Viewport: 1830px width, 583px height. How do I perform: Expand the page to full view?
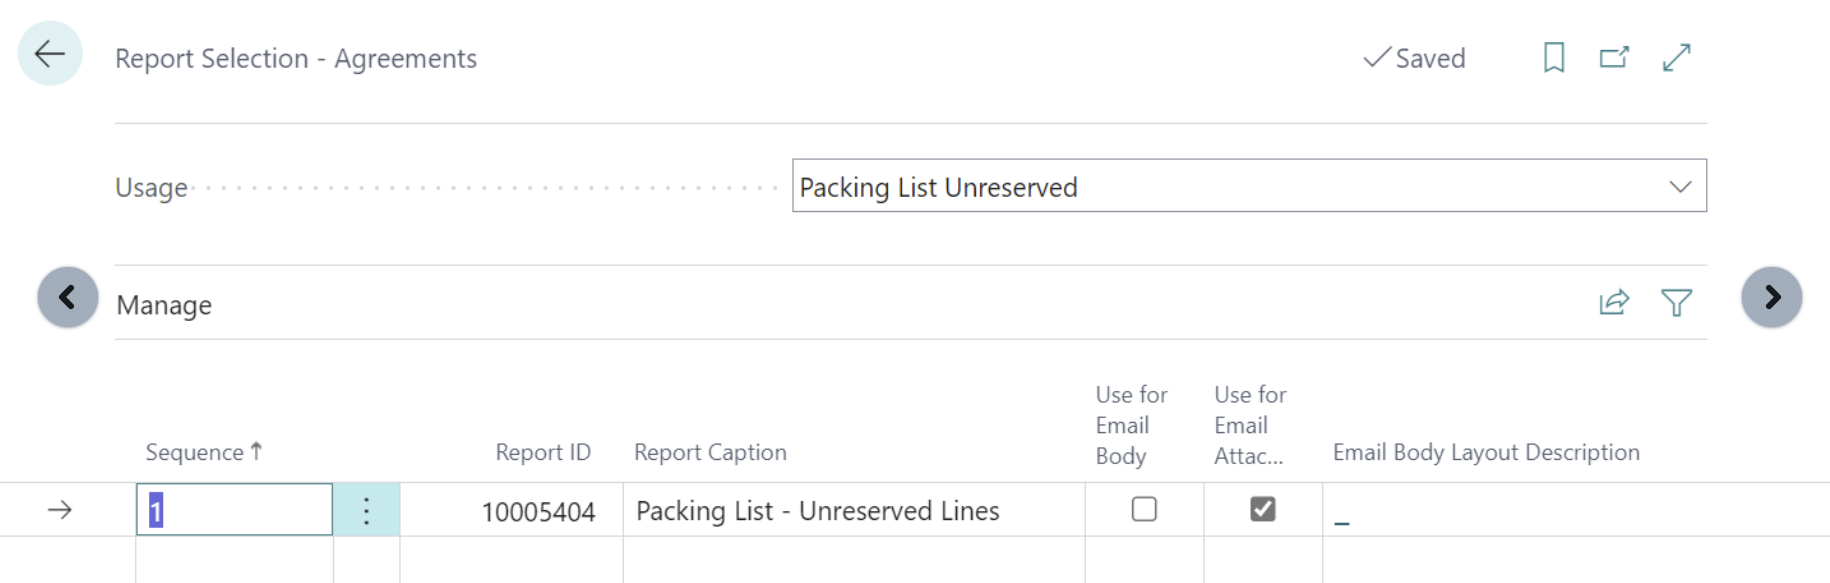(x=1677, y=58)
